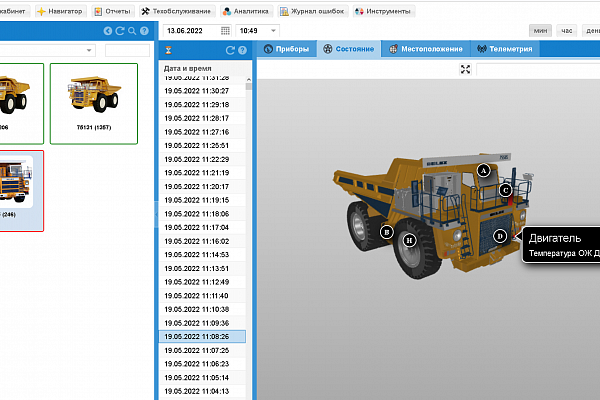Select the row 19.05.2022 11:07:25
600x400 pixels.
pos(202,350)
